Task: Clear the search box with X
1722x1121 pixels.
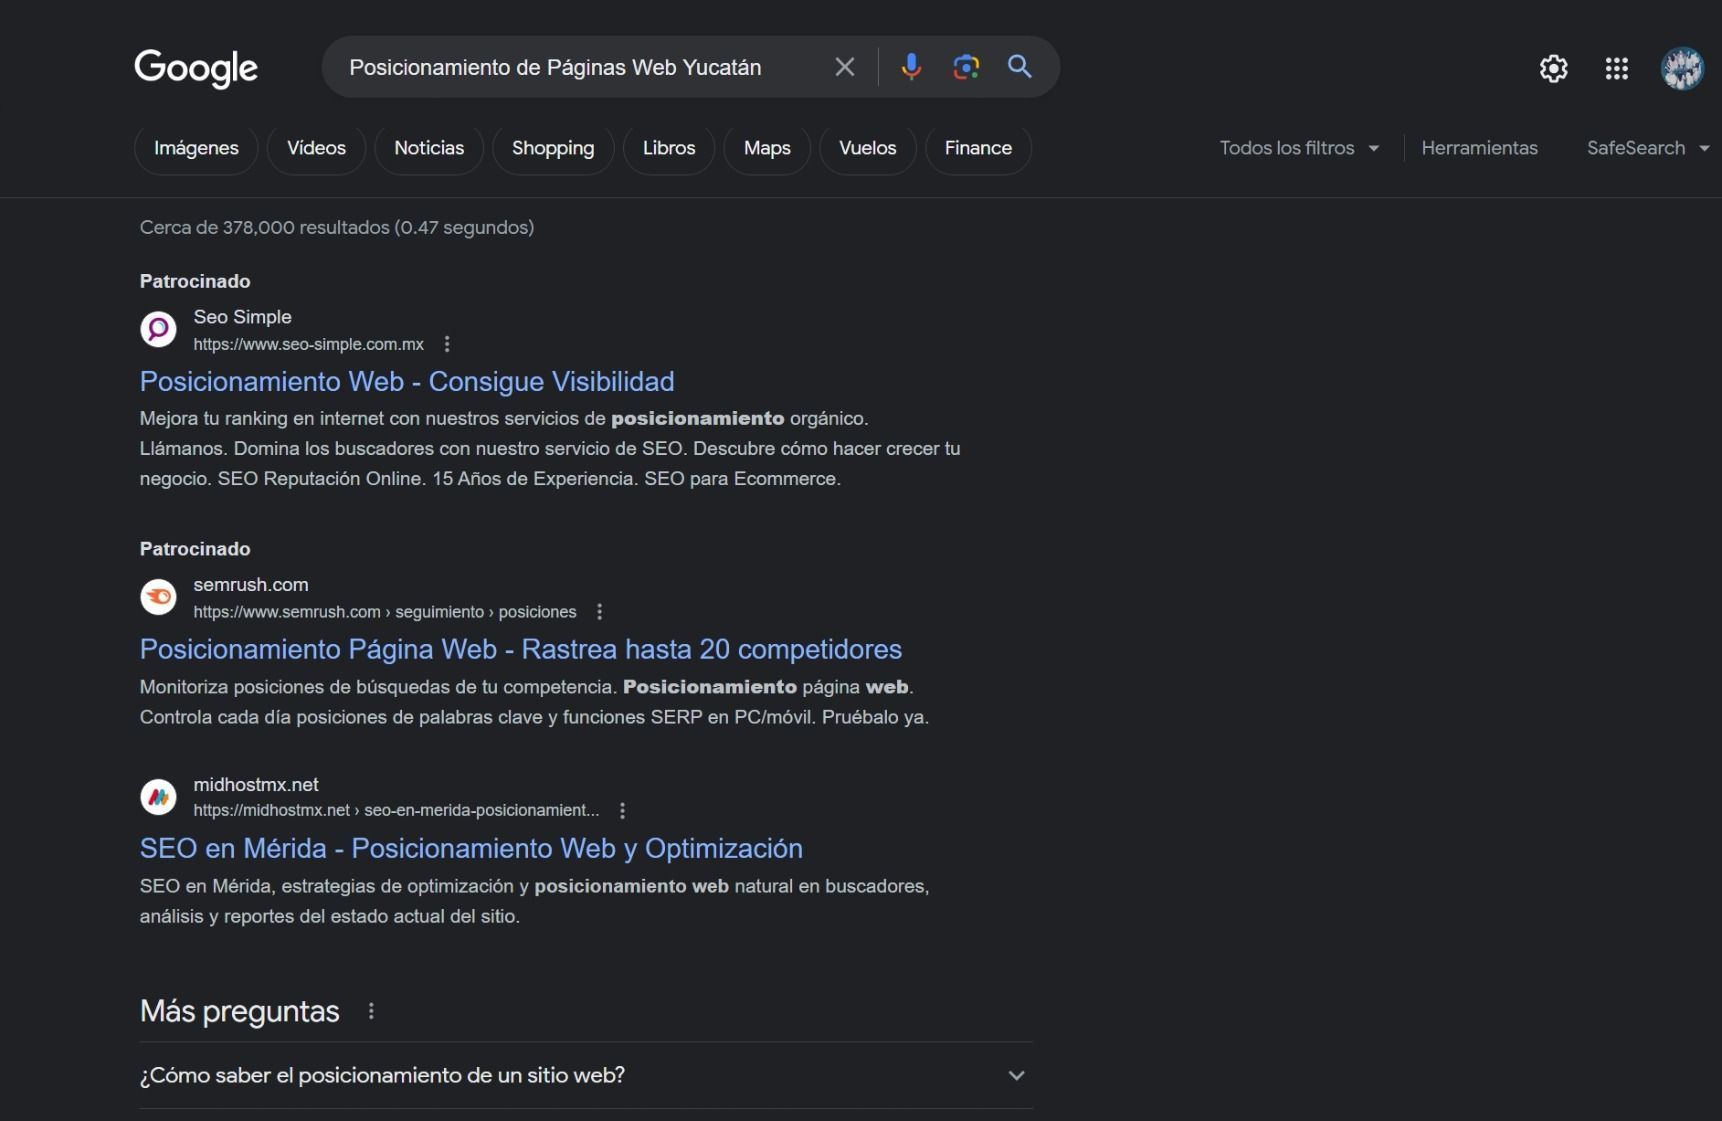Action: tap(845, 67)
